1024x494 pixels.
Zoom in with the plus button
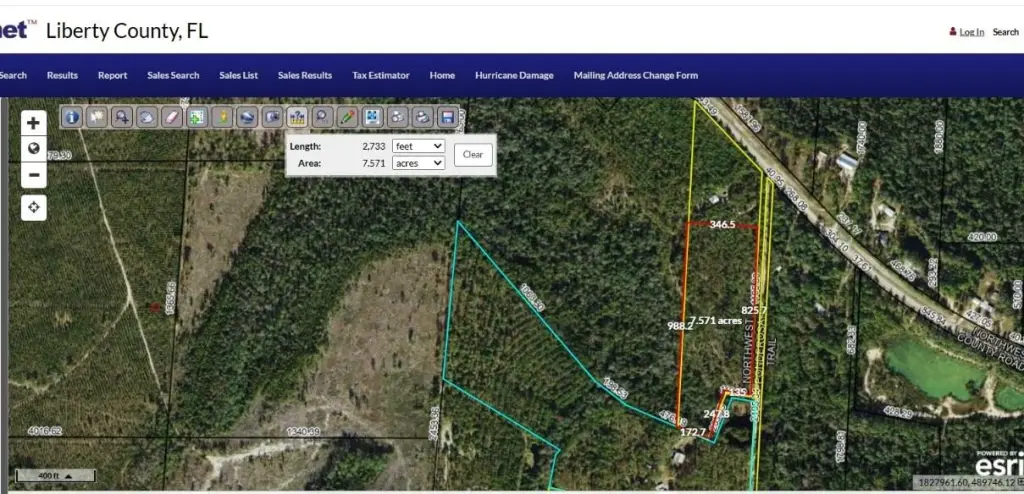tap(34, 123)
